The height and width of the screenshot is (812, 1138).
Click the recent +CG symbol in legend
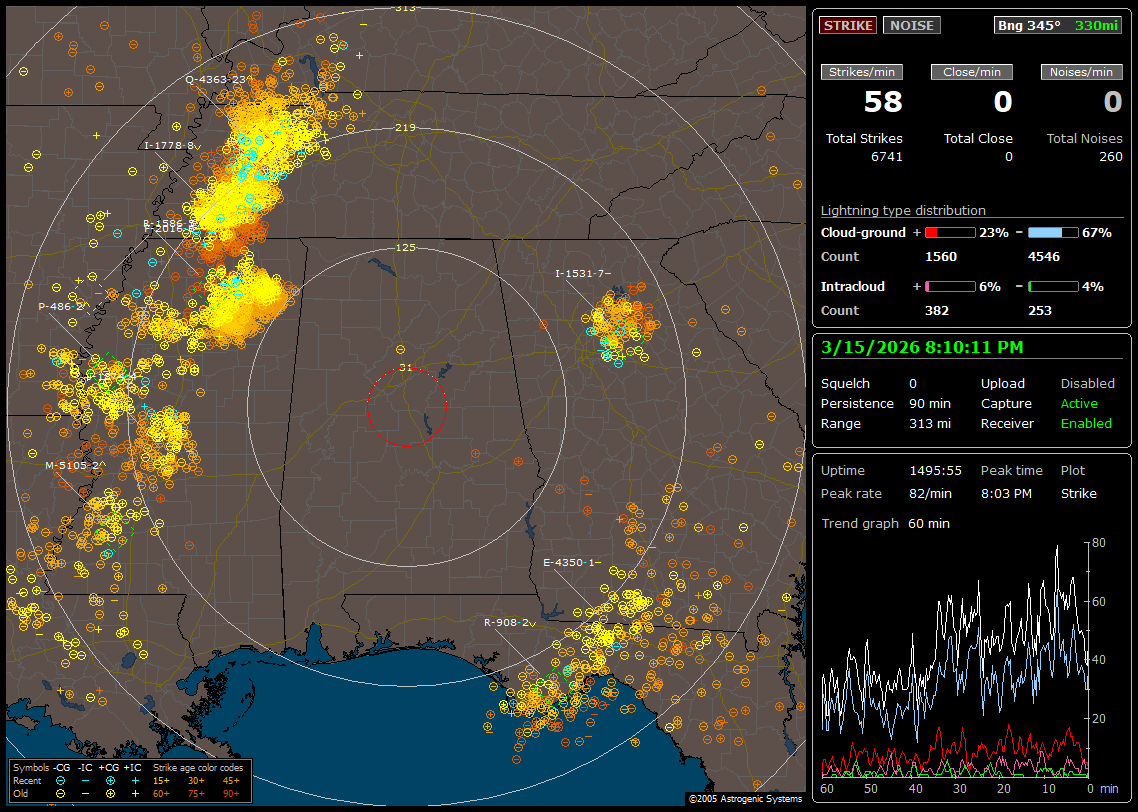coord(110,780)
